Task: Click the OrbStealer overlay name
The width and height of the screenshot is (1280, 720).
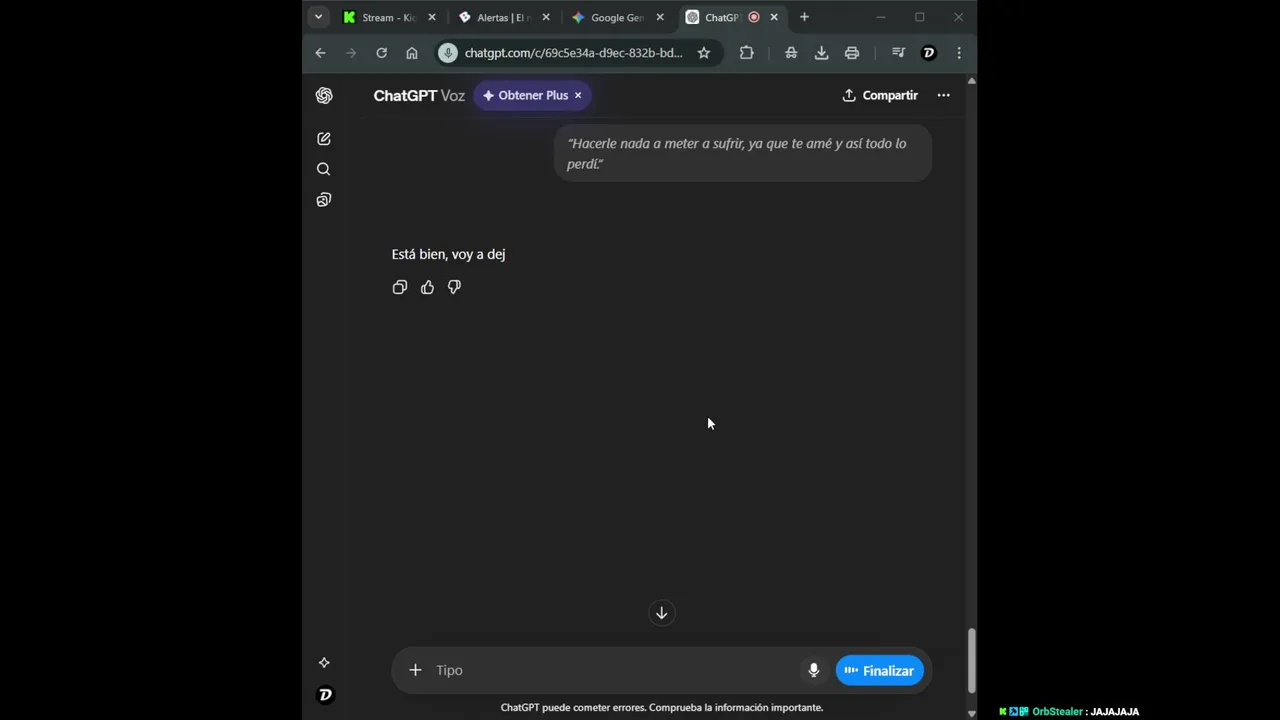Action: (x=1057, y=712)
